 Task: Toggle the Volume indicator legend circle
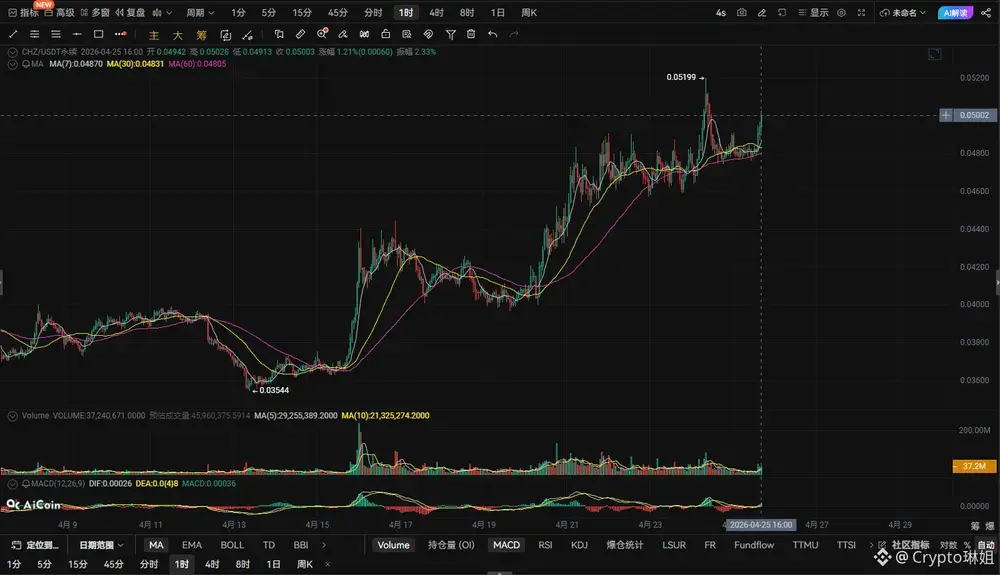[12, 416]
